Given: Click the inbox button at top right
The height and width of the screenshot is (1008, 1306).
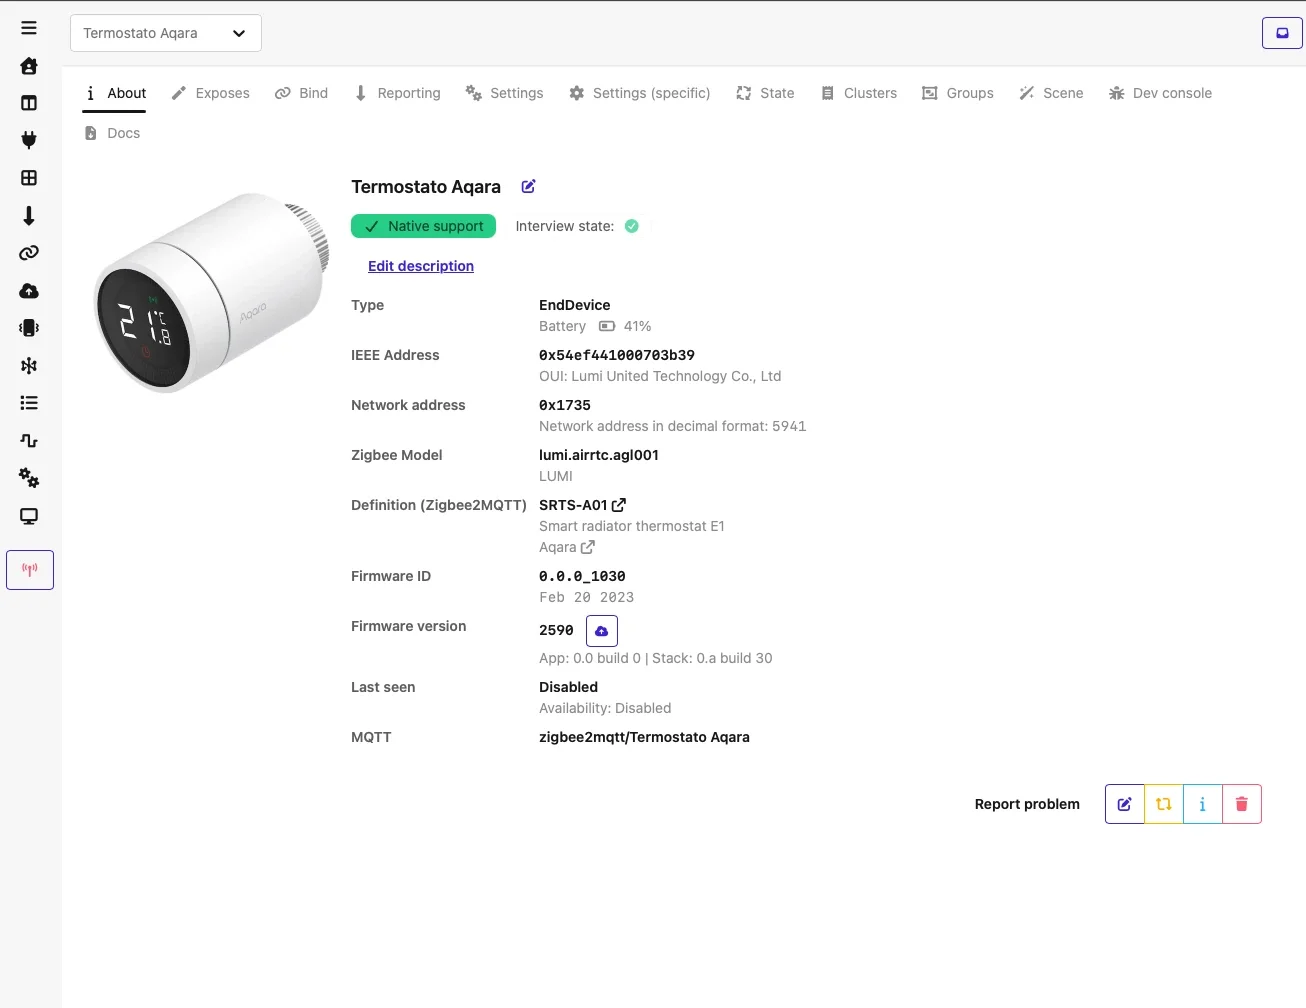Looking at the screenshot, I should tap(1282, 33).
